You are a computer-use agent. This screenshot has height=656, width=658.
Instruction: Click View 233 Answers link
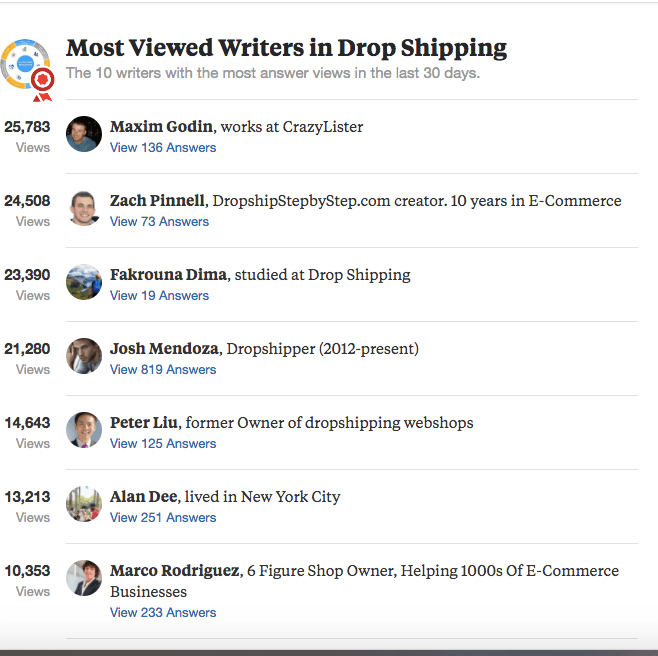[x=163, y=613]
